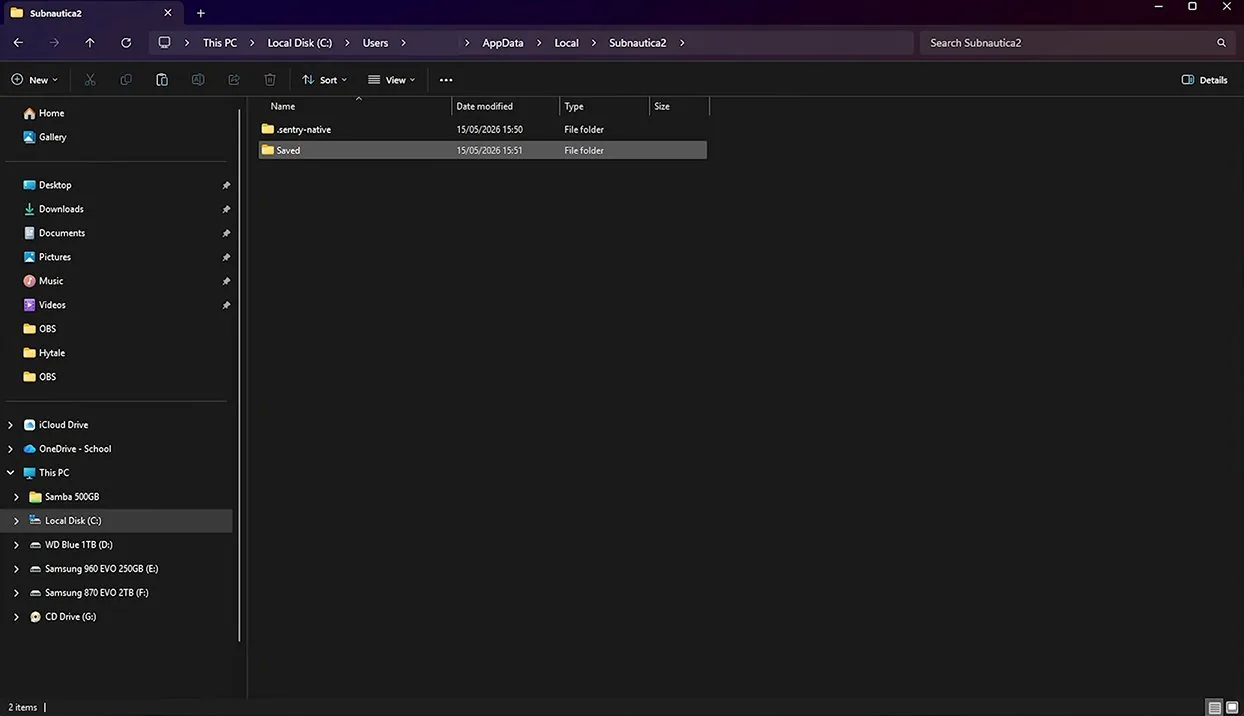Viewport: 1244px width, 716px height.
Task: Click the Share icon in the toolbar
Action: tap(234, 80)
